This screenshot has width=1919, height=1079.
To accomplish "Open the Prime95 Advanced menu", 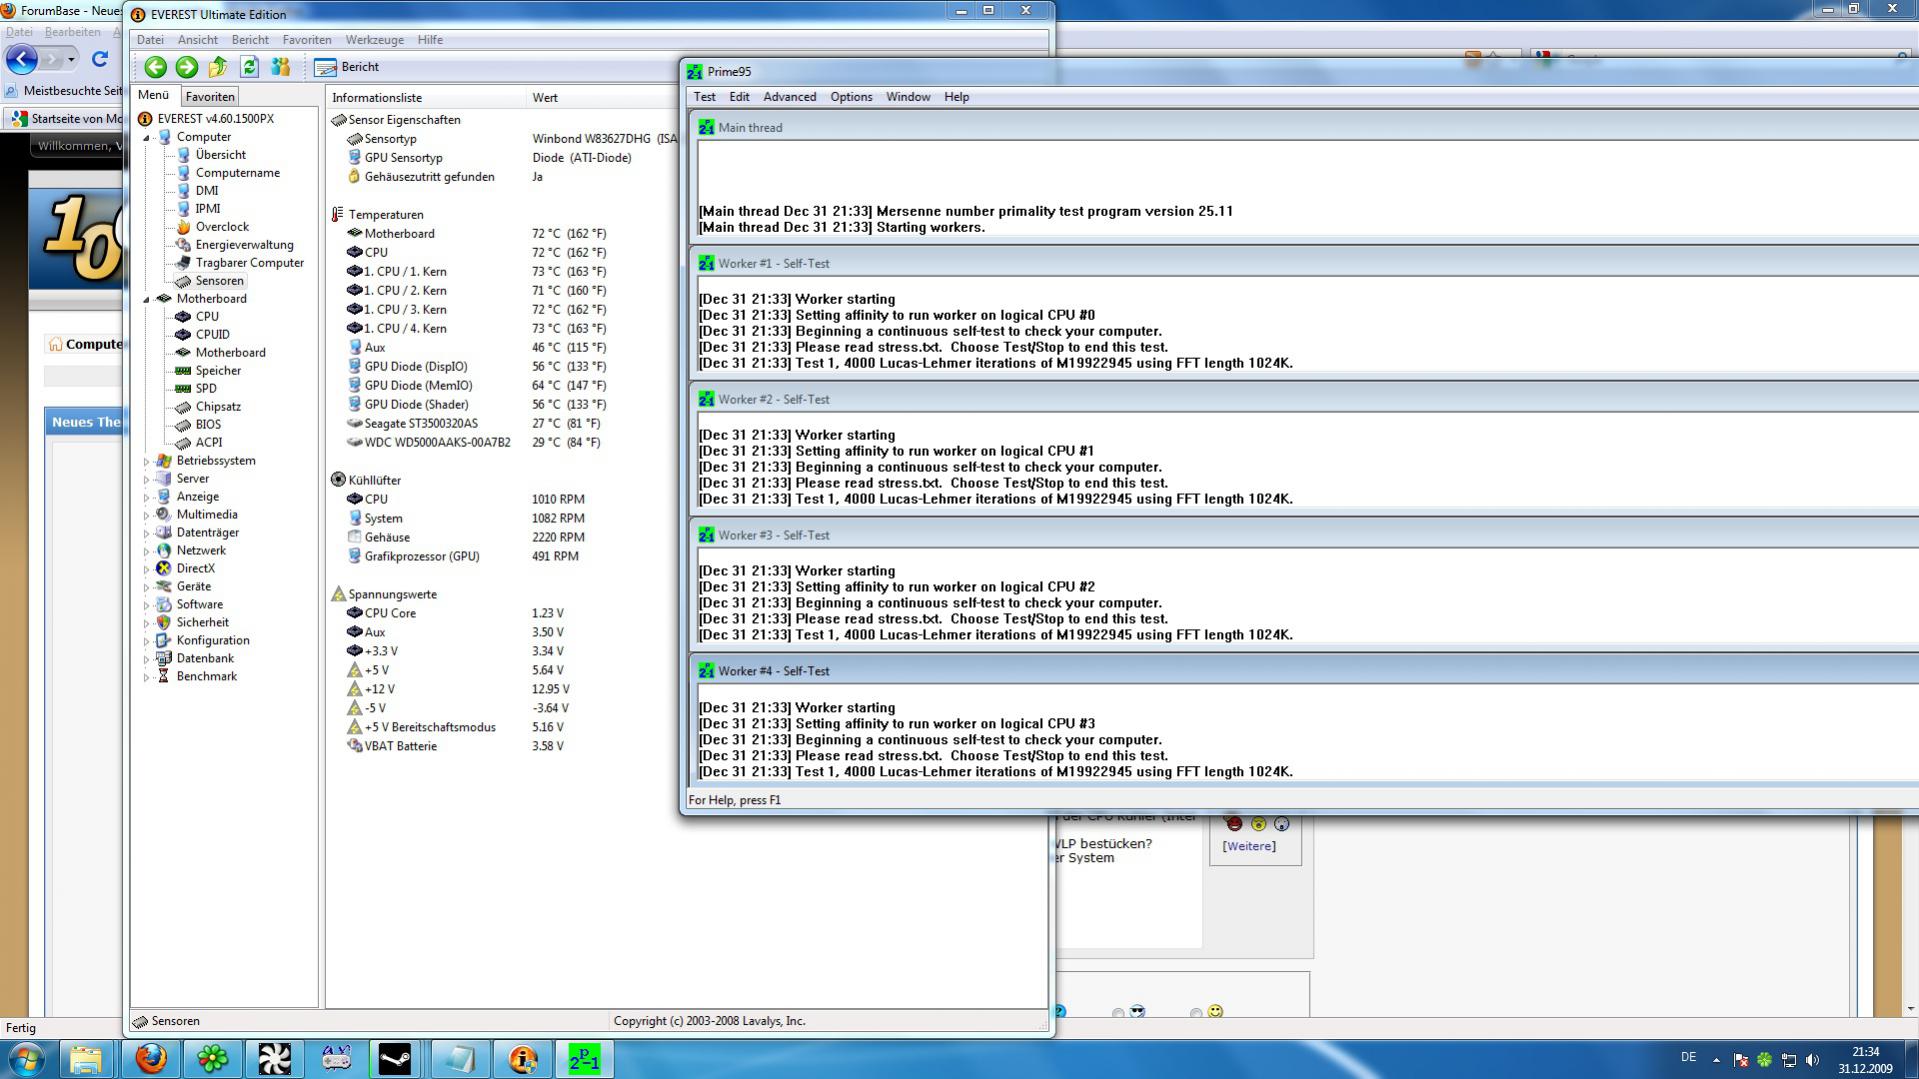I will coord(789,97).
